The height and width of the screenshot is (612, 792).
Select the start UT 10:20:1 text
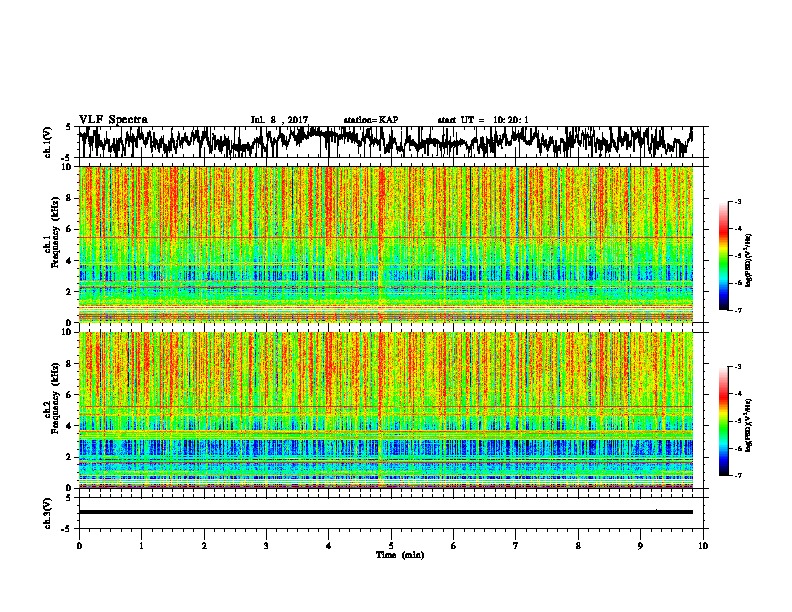point(483,120)
